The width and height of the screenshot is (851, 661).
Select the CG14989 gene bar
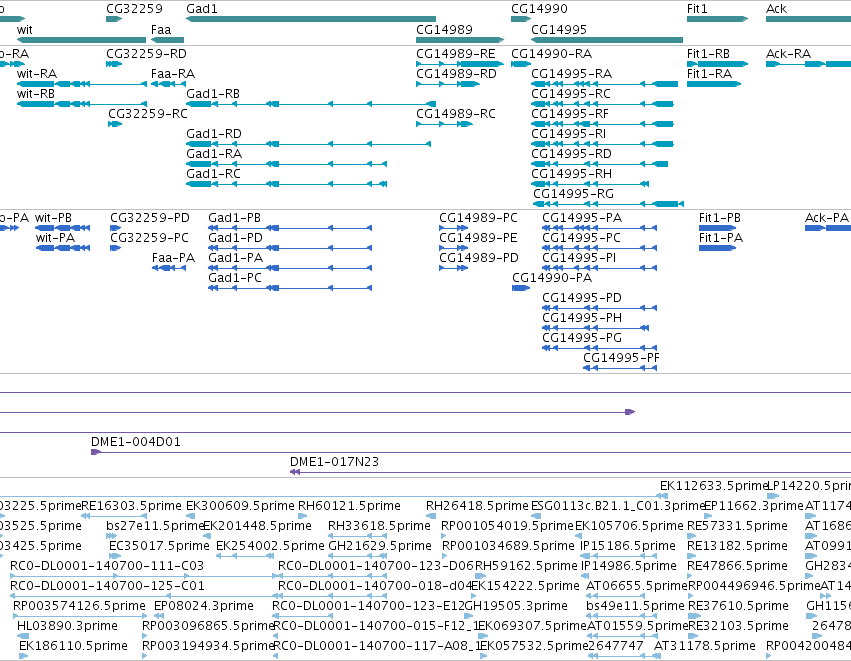[x=460, y=40]
